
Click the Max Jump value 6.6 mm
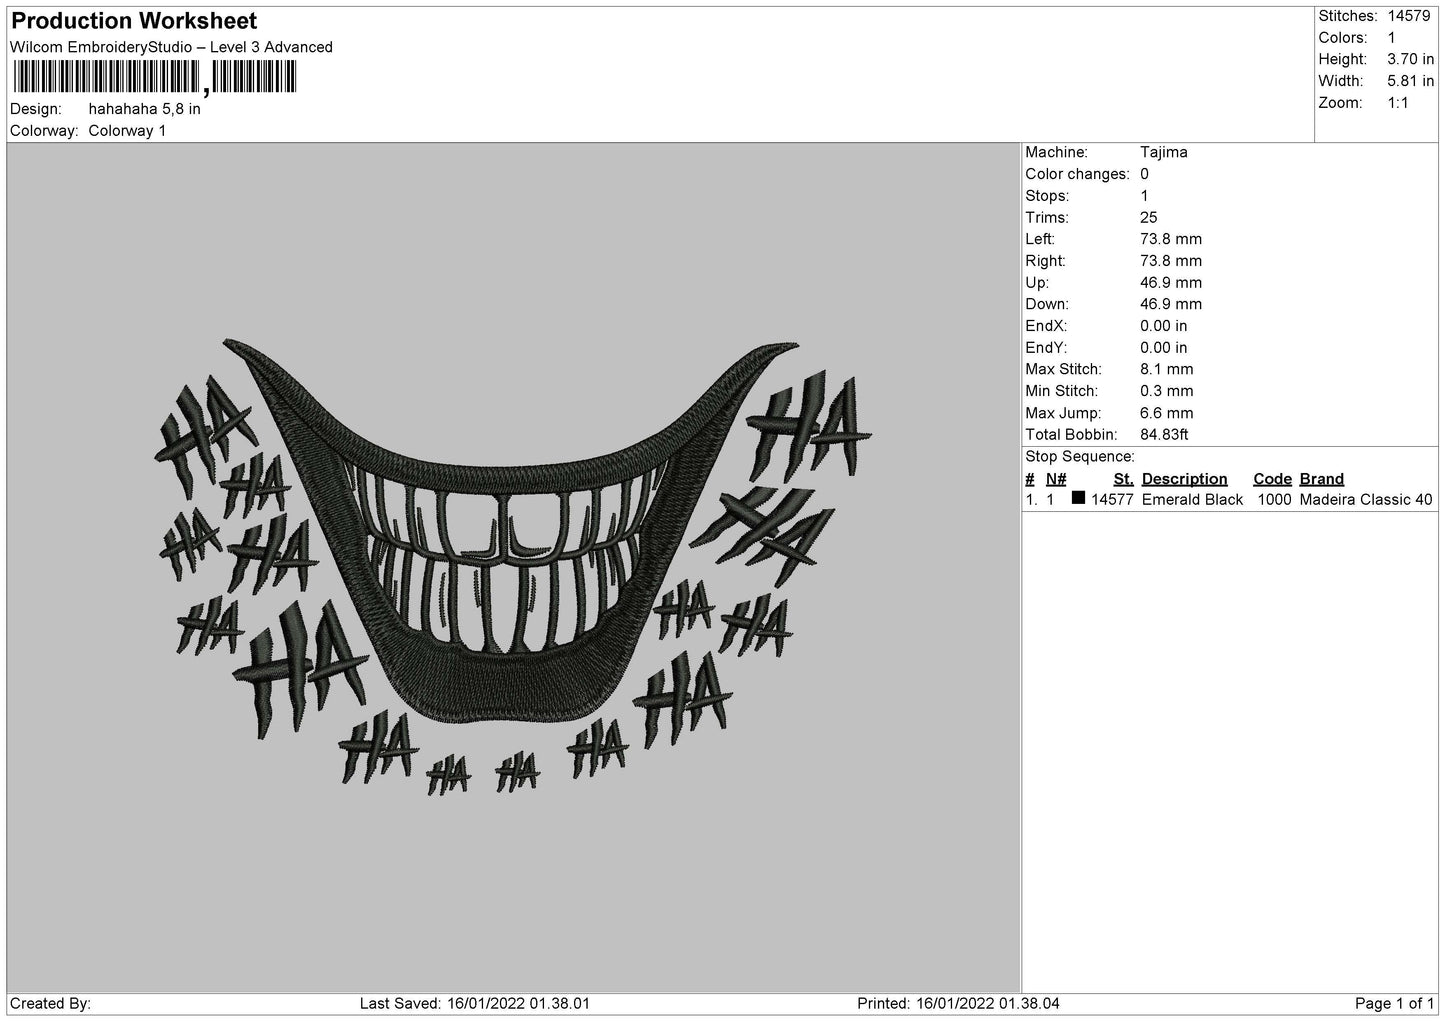[1167, 413]
